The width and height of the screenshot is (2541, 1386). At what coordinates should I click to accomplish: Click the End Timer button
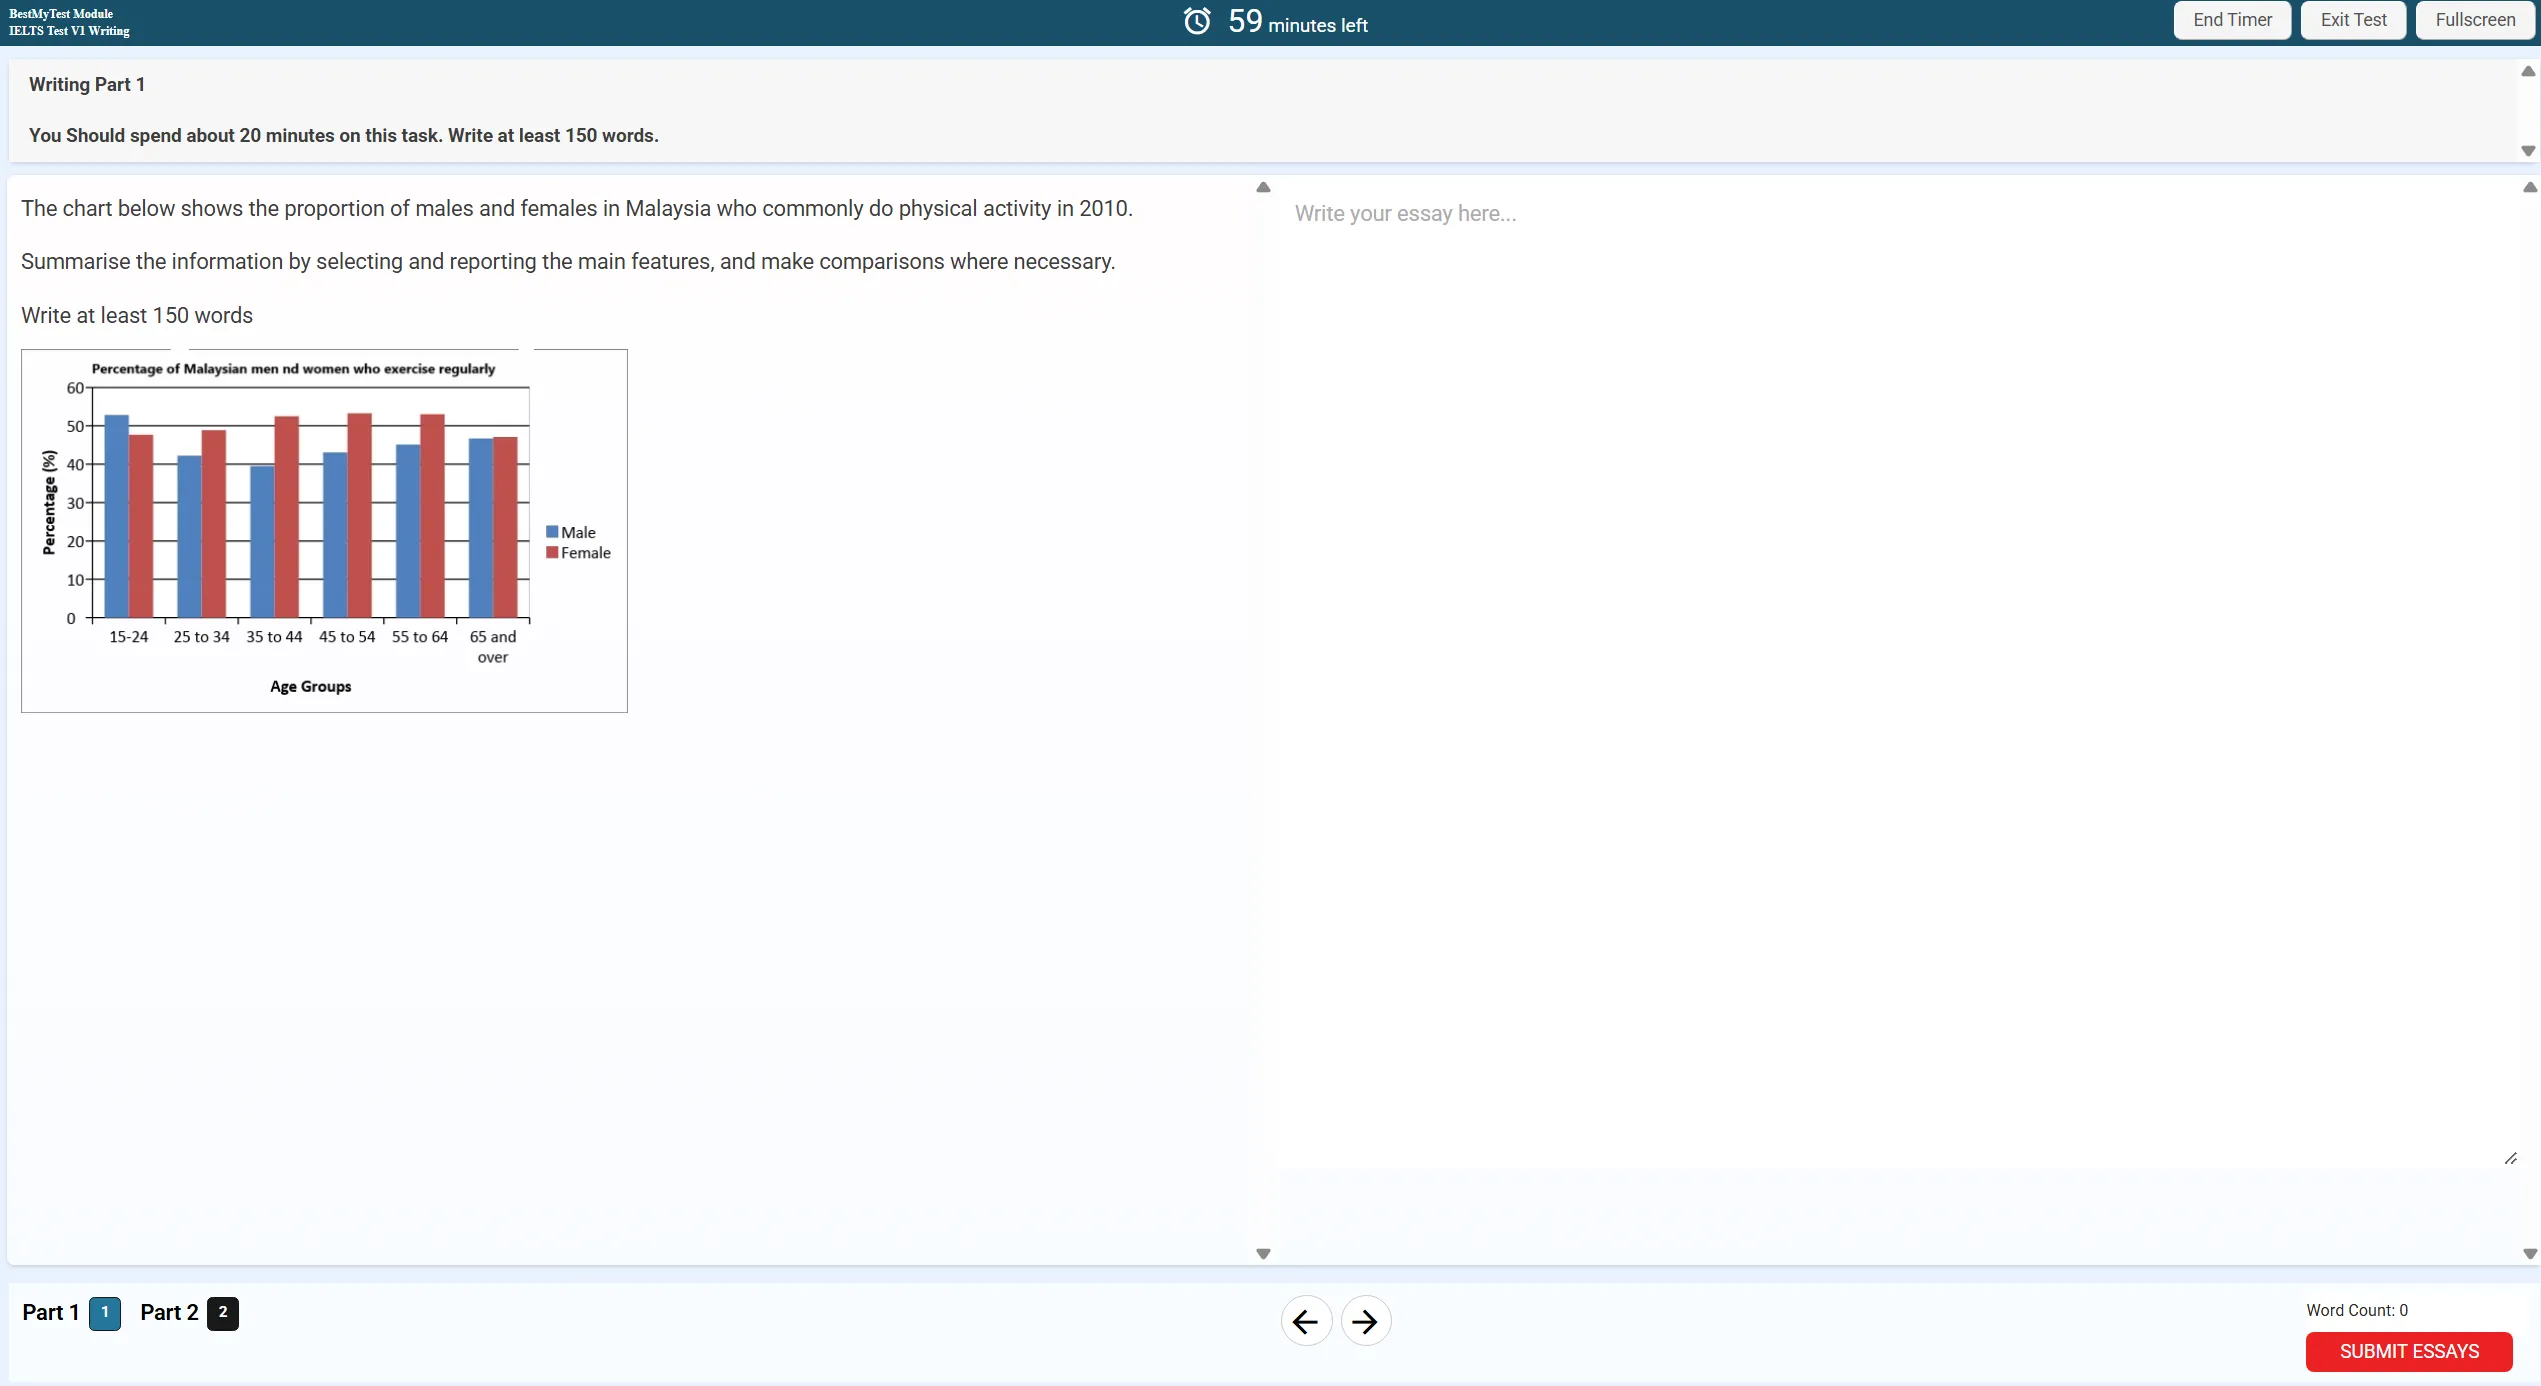click(x=2231, y=20)
